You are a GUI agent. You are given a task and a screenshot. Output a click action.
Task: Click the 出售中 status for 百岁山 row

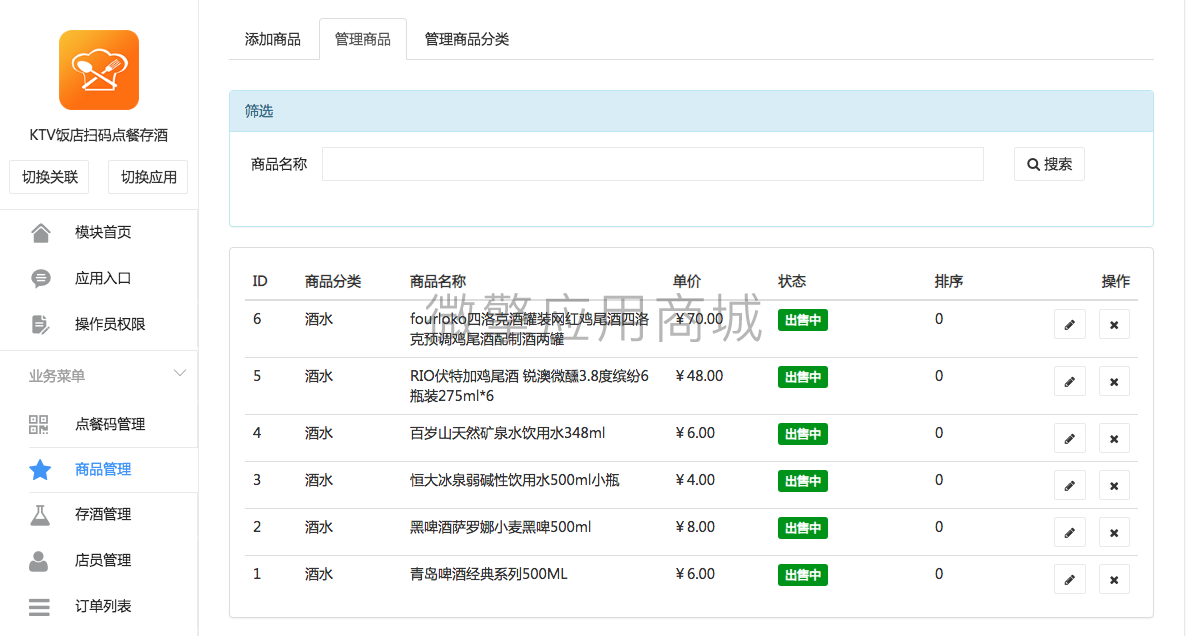coord(803,434)
